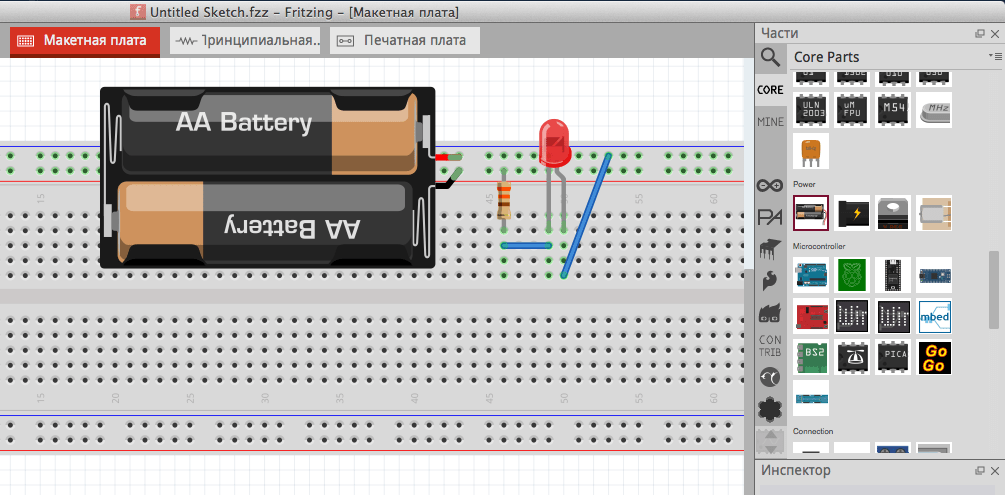
Task: Select the Arduino parts bin icon
Action: click(x=769, y=185)
